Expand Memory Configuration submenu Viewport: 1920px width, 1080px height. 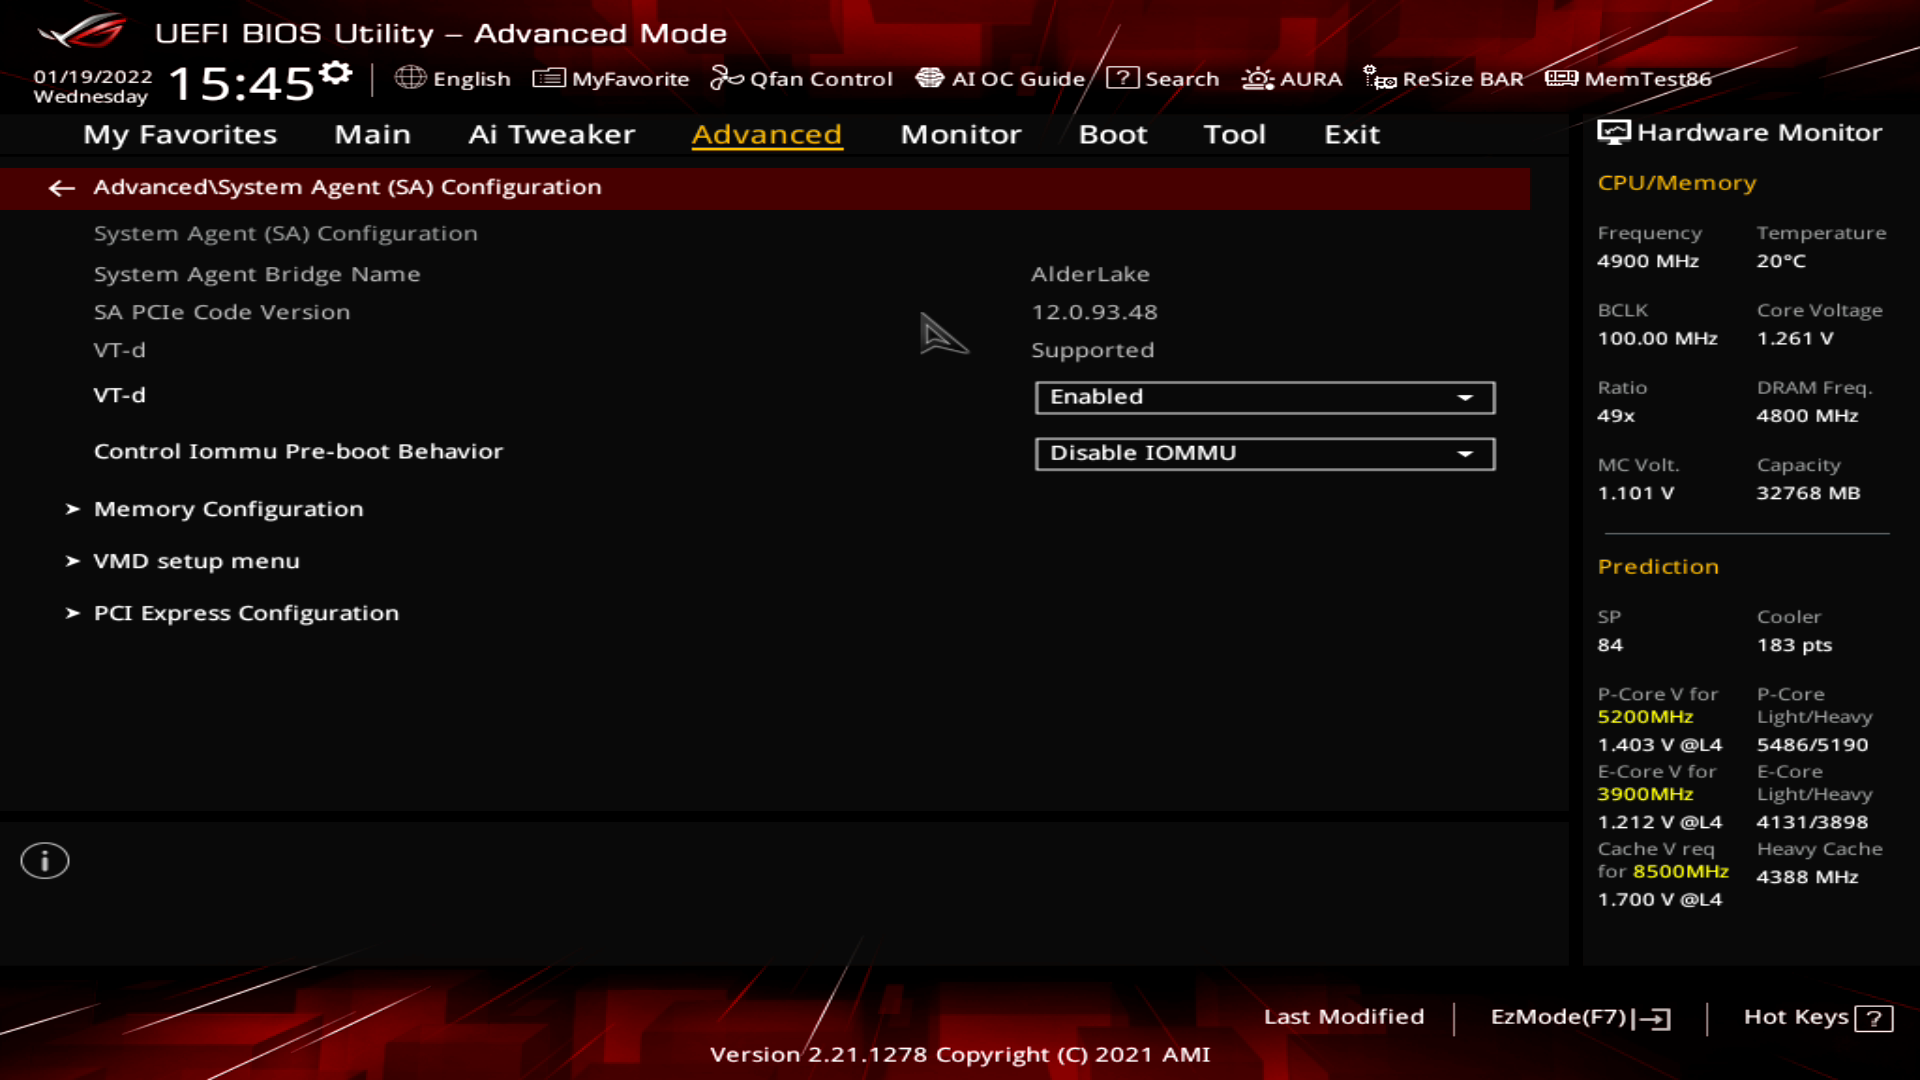coord(228,508)
